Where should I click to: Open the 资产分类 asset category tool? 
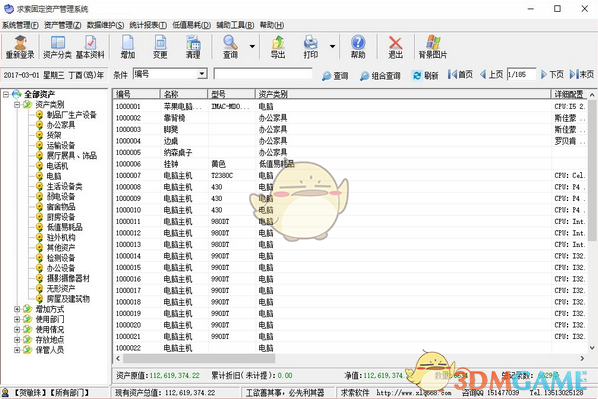coord(57,47)
